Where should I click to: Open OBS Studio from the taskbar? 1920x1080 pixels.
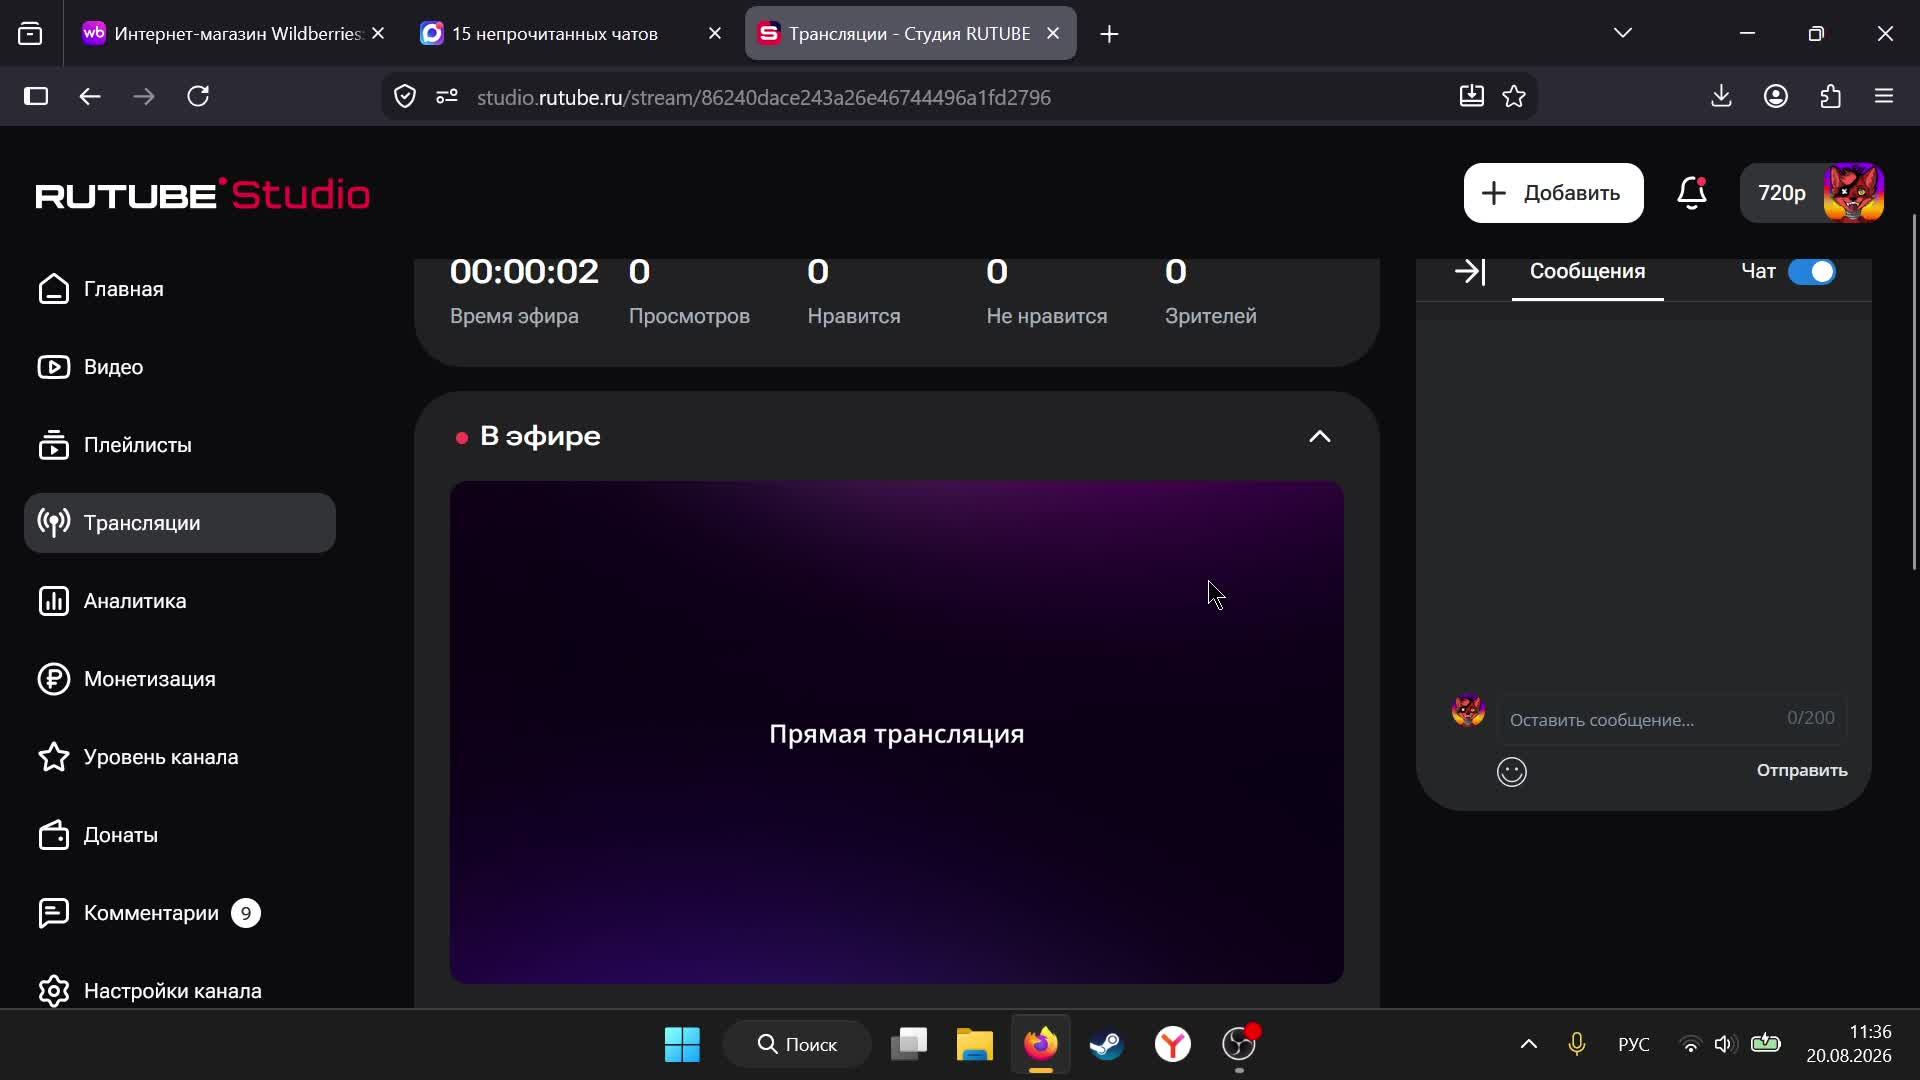[1239, 1045]
